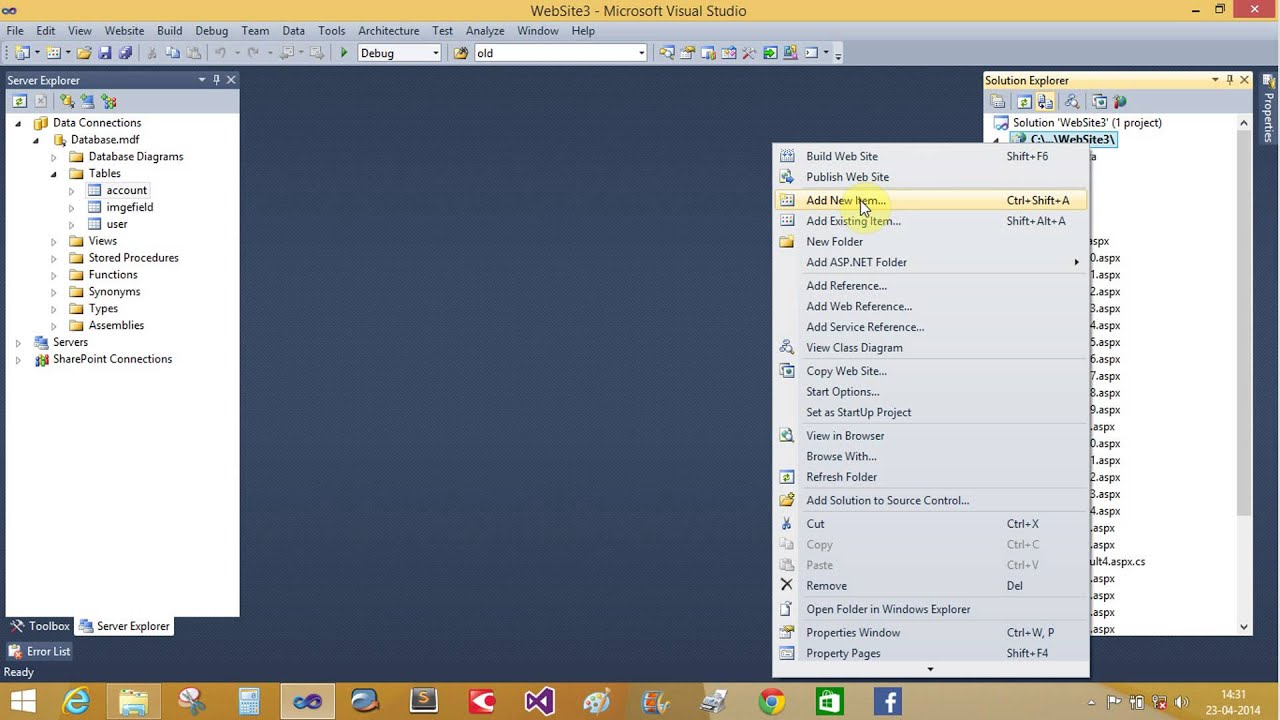Image resolution: width=1280 pixels, height=720 pixels.
Task: Open Server Explorer window position dropdown arrow
Action: pyautogui.click(x=202, y=80)
